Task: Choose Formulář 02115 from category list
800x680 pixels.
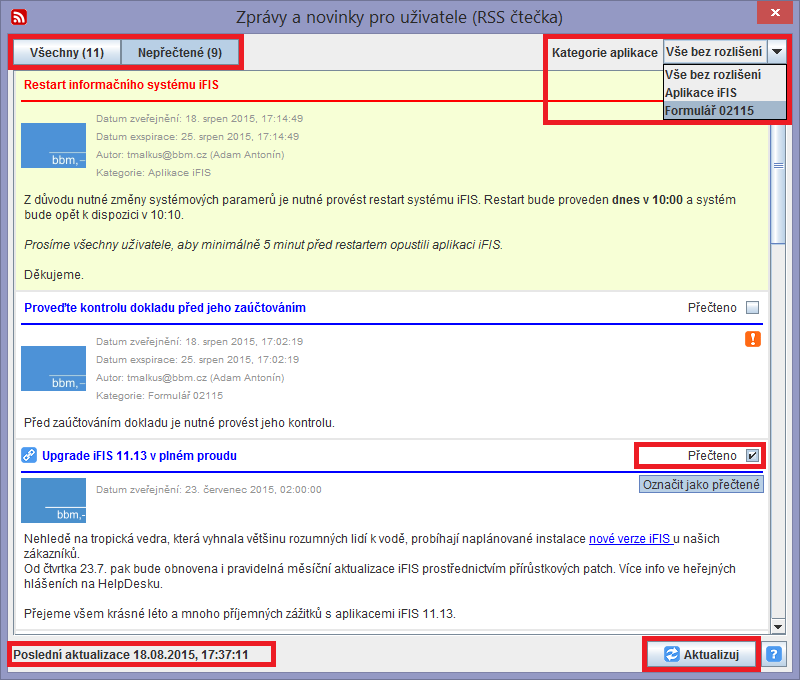Action: [724, 111]
